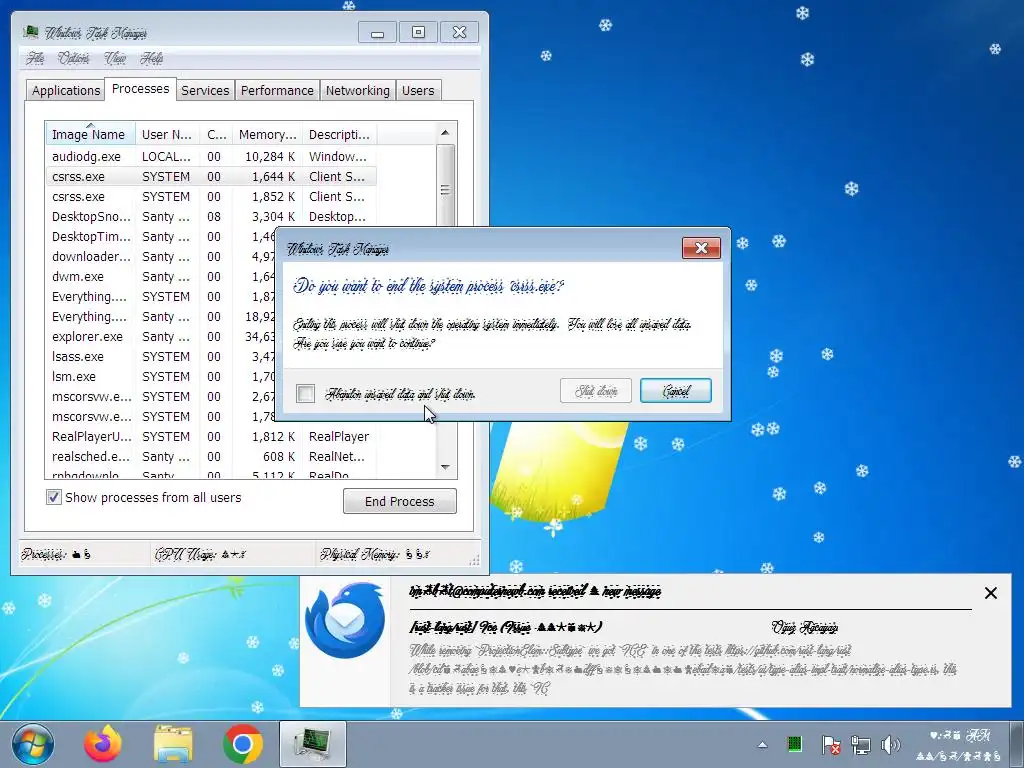Click the Thunderbird logo in notification

(345, 619)
